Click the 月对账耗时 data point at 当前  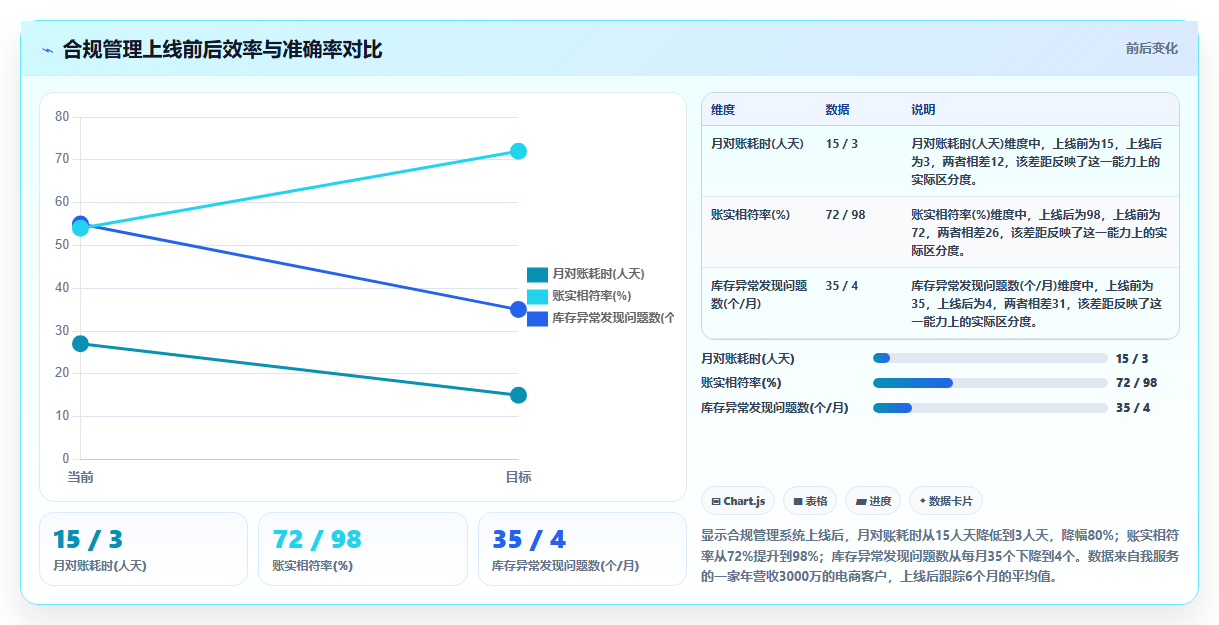pos(81,344)
